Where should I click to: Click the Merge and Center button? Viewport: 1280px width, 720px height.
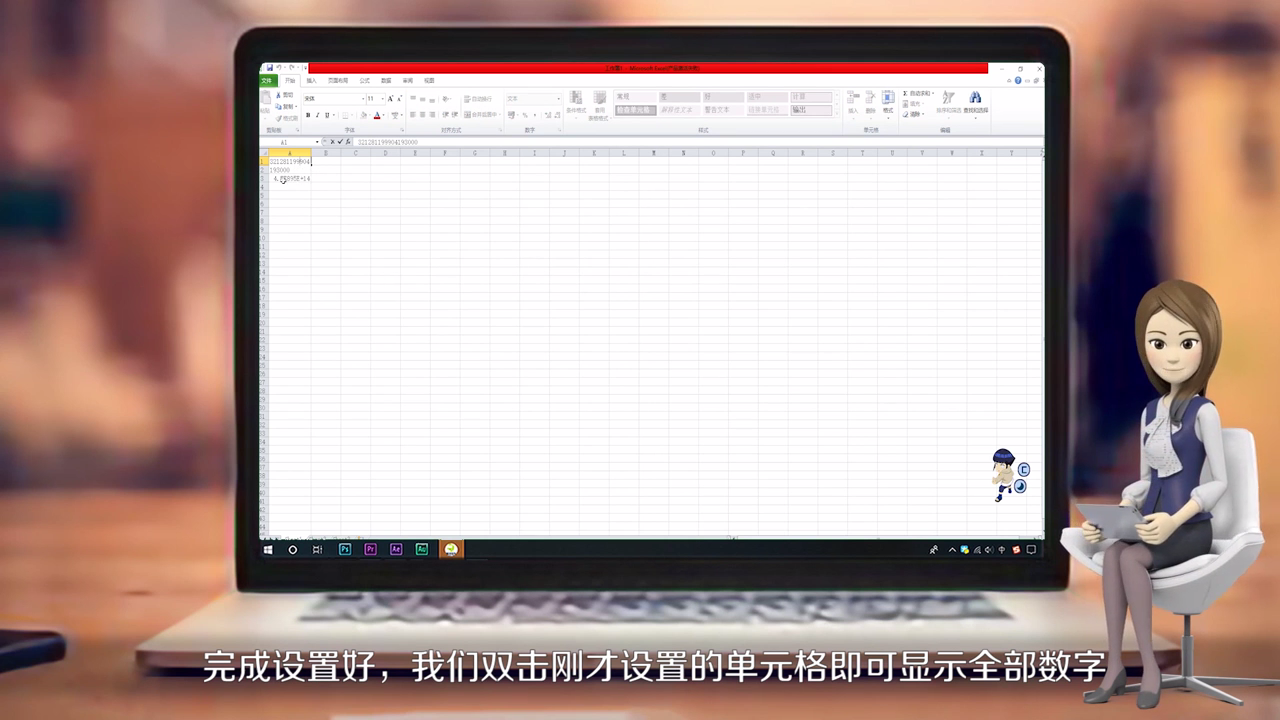point(481,115)
